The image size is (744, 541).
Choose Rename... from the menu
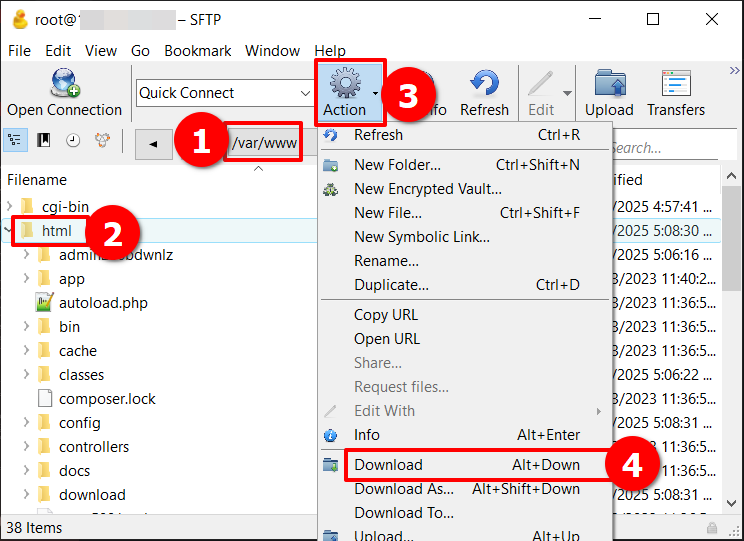pyautogui.click(x=465, y=261)
